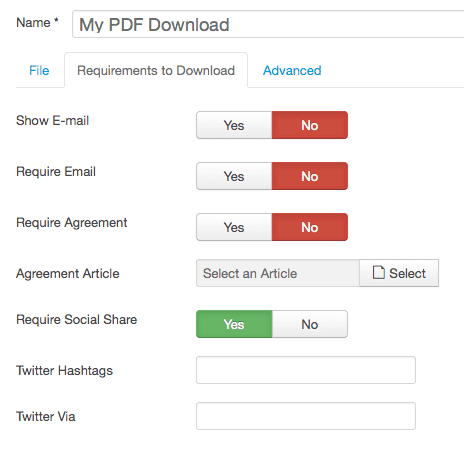Turn on Require Agreement with Yes
The height and width of the screenshot is (452, 464).
click(x=234, y=227)
